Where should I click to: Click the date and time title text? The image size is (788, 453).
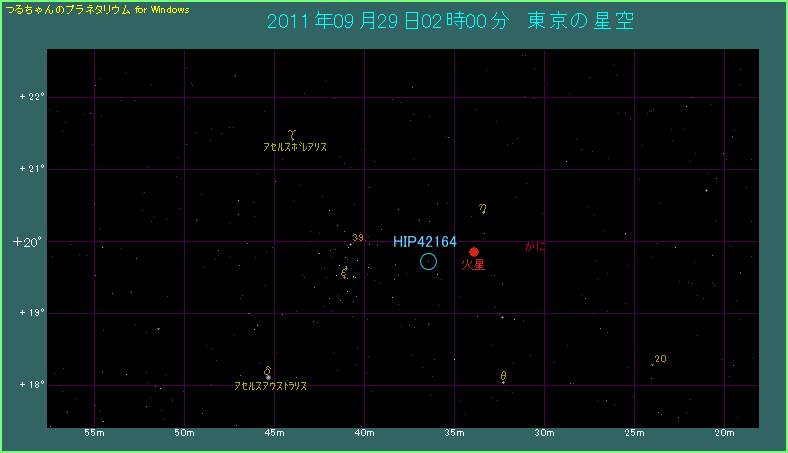[x=450, y=22]
